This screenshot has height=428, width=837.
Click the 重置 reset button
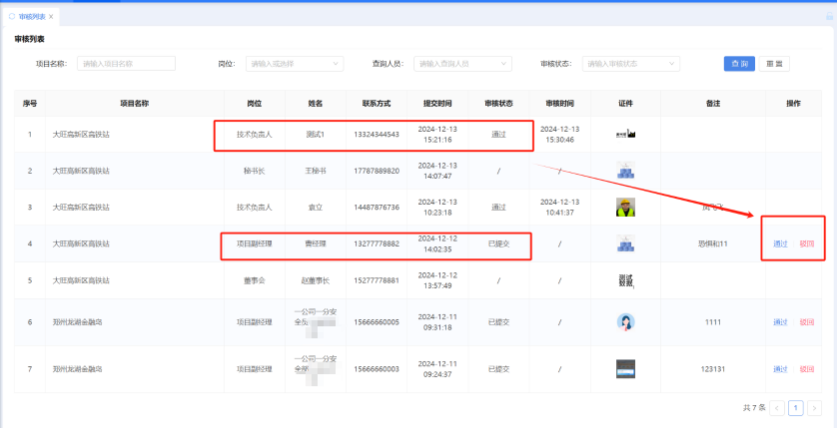pos(774,63)
